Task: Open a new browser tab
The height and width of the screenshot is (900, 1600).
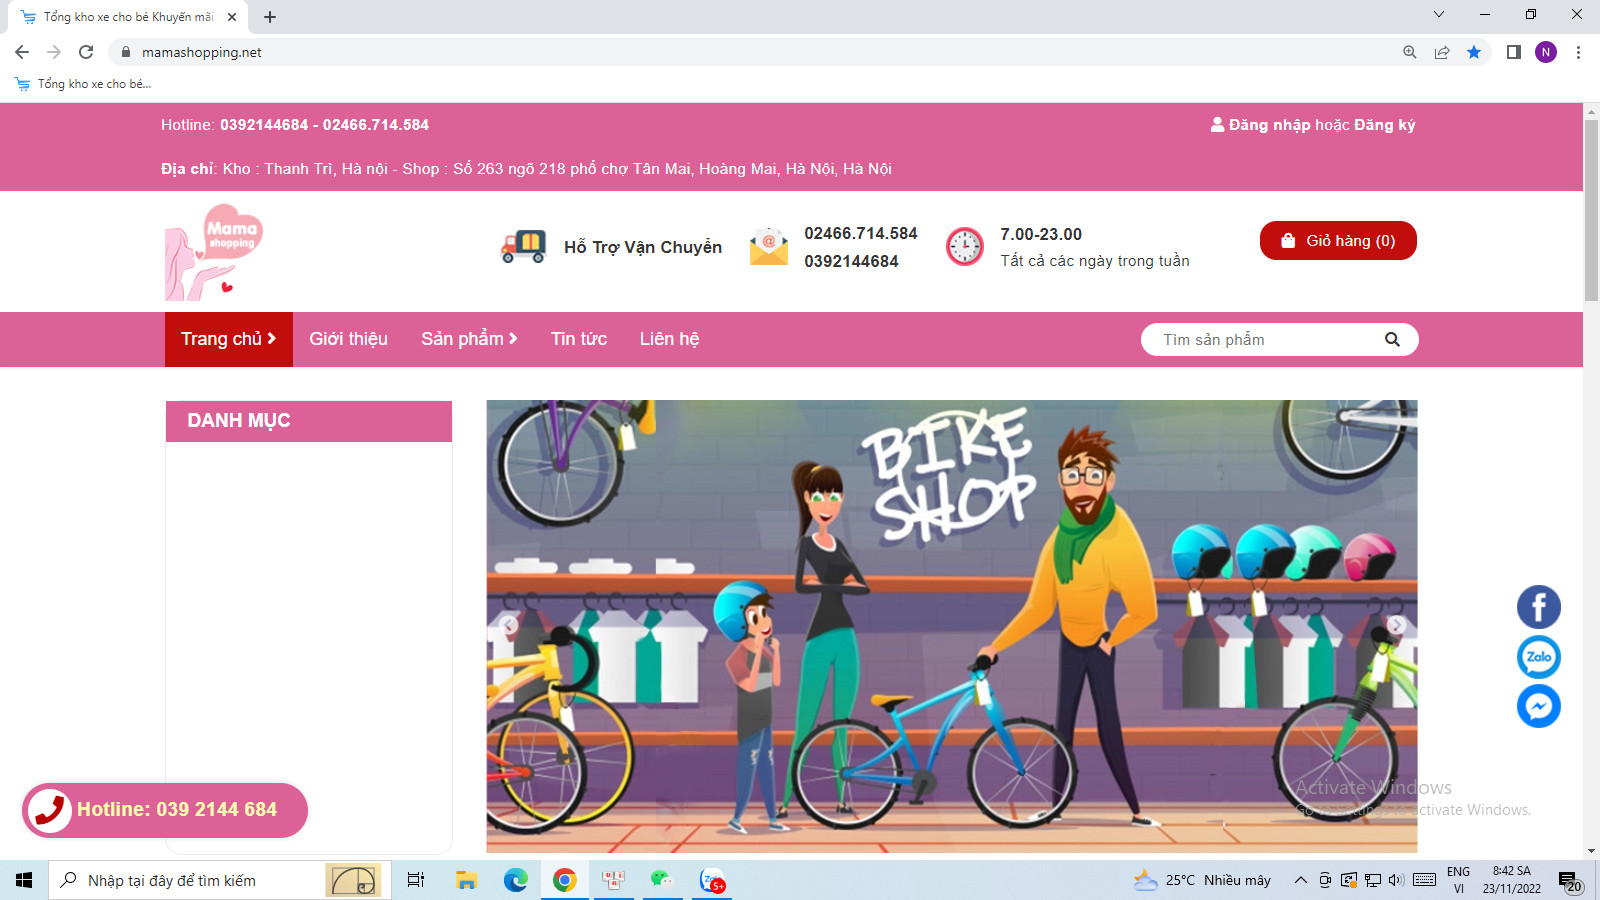Action: click(270, 17)
